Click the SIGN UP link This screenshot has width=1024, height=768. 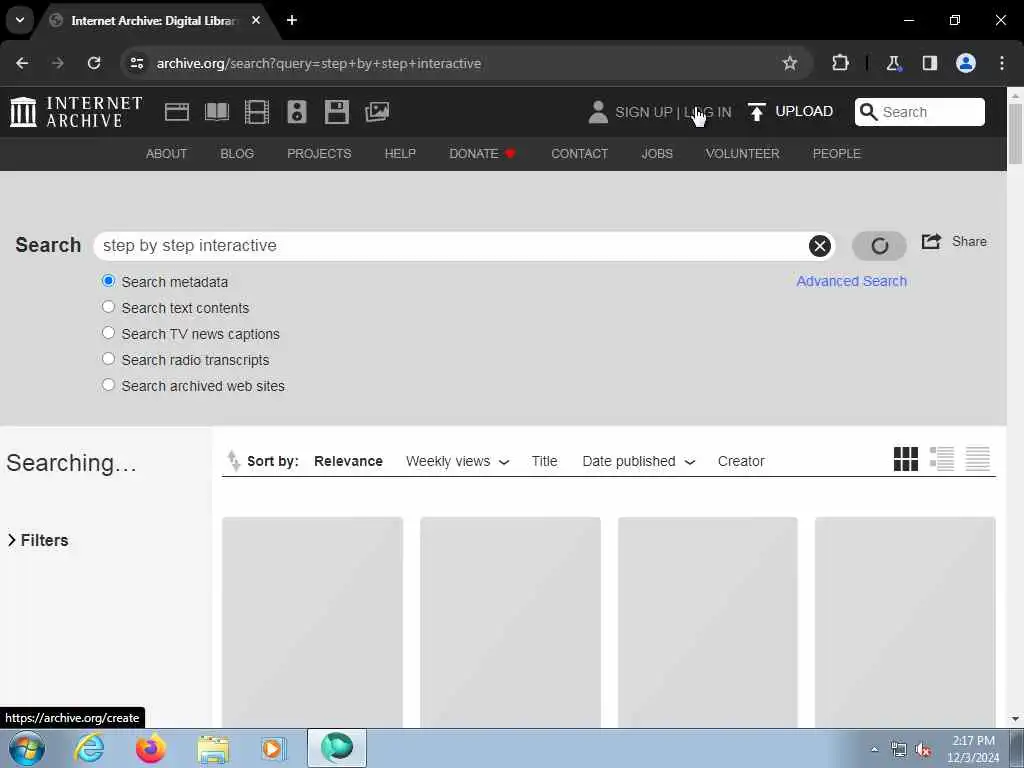point(643,112)
